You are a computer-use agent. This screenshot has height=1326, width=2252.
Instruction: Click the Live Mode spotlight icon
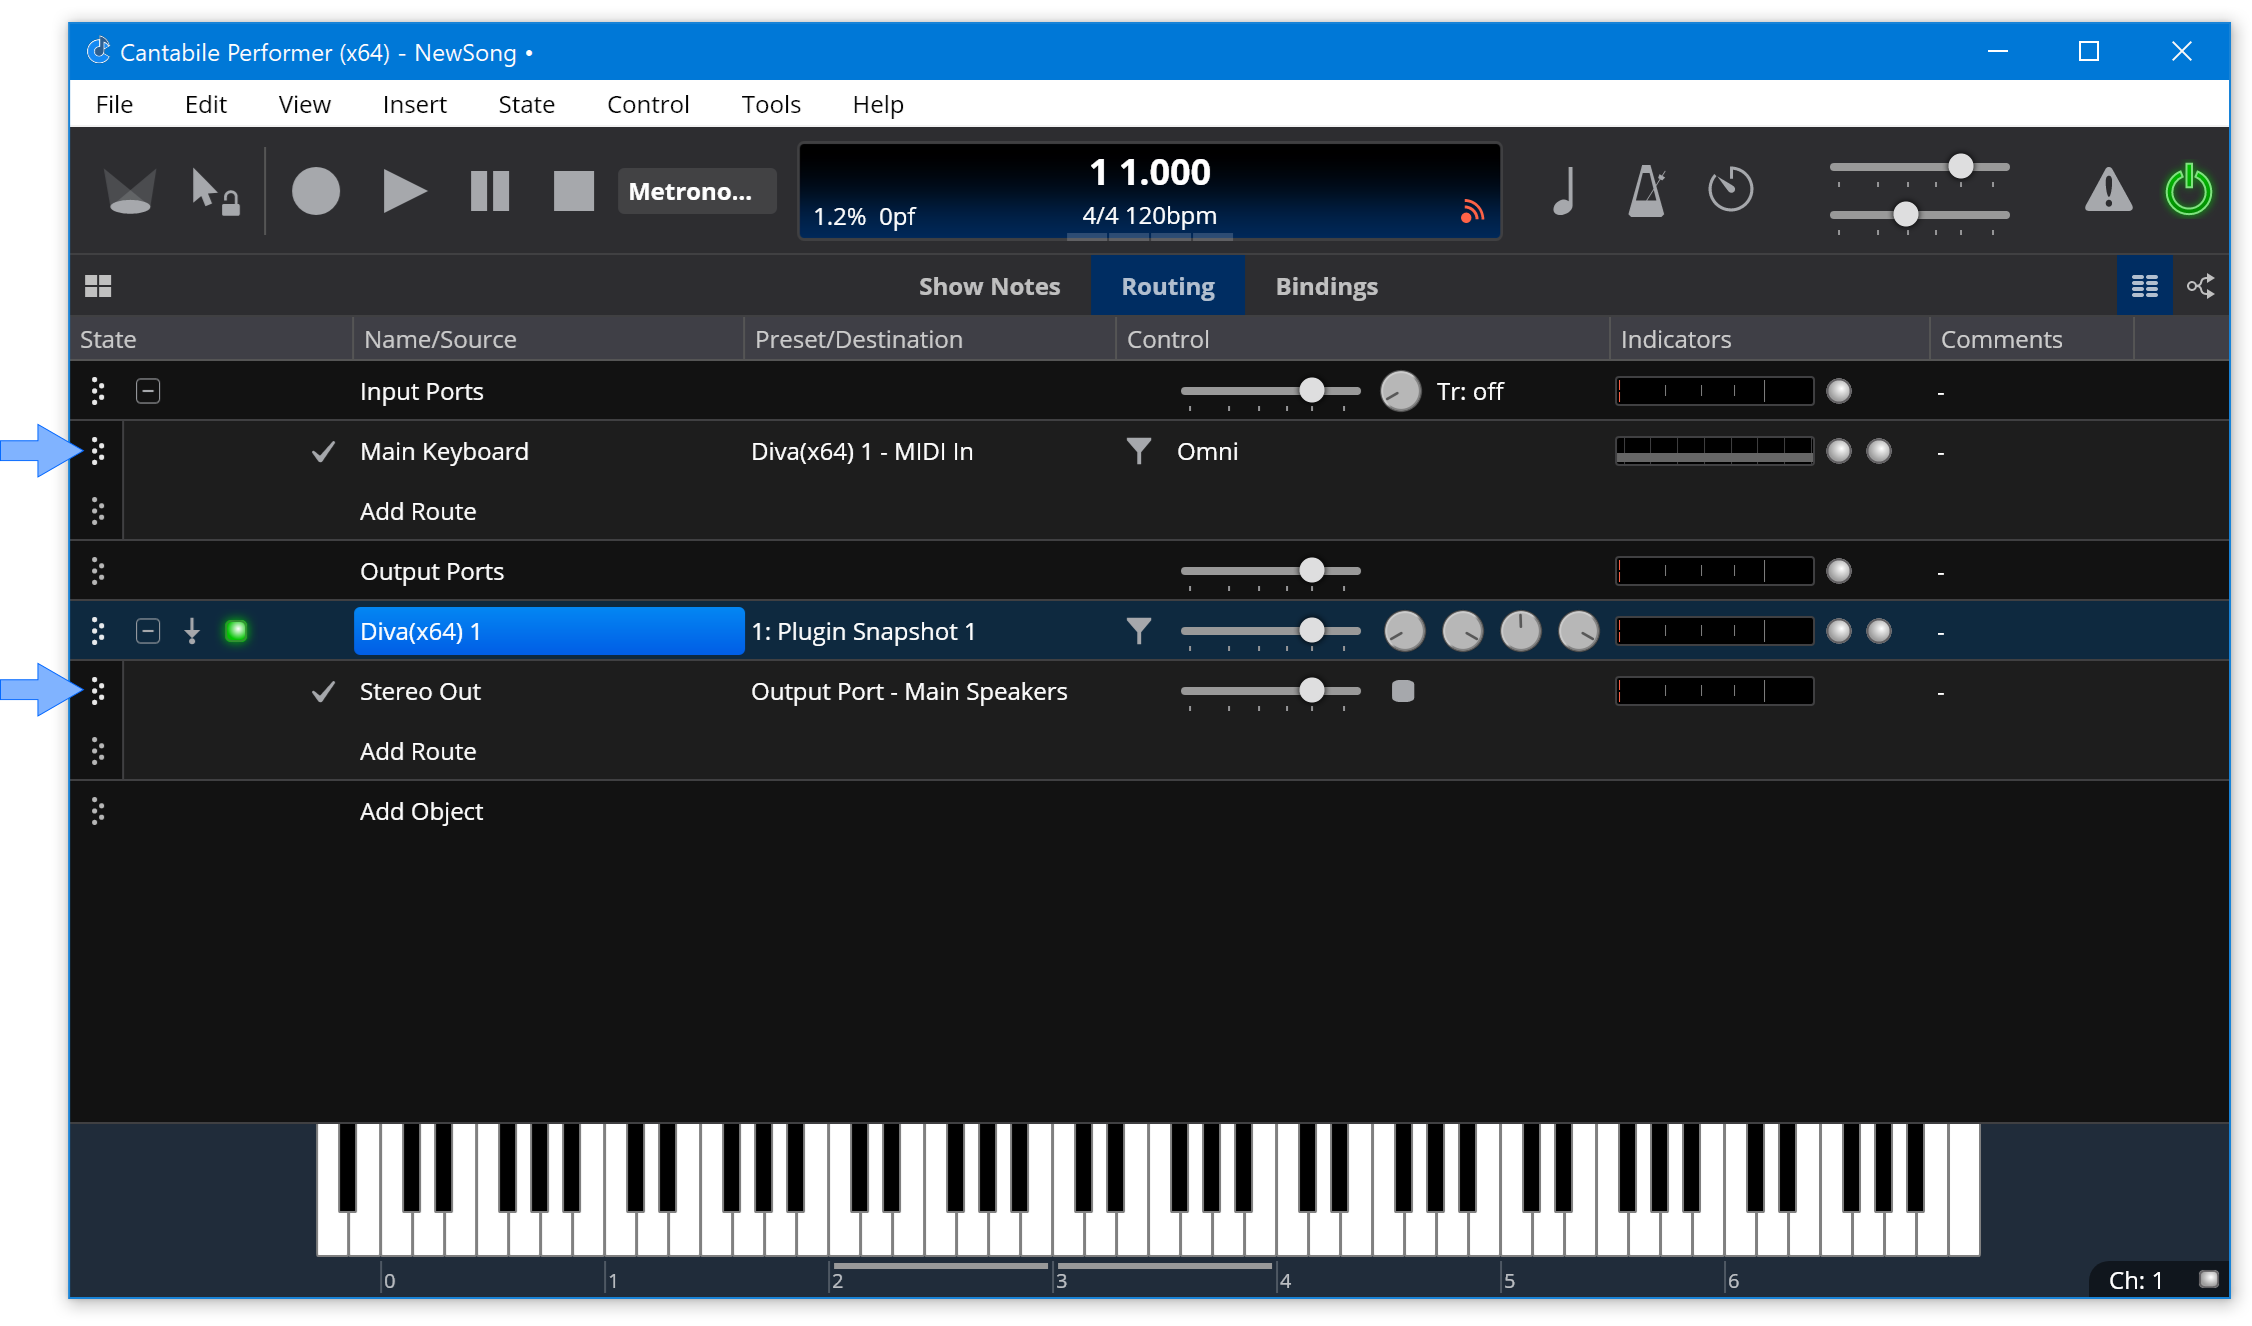tap(130, 190)
